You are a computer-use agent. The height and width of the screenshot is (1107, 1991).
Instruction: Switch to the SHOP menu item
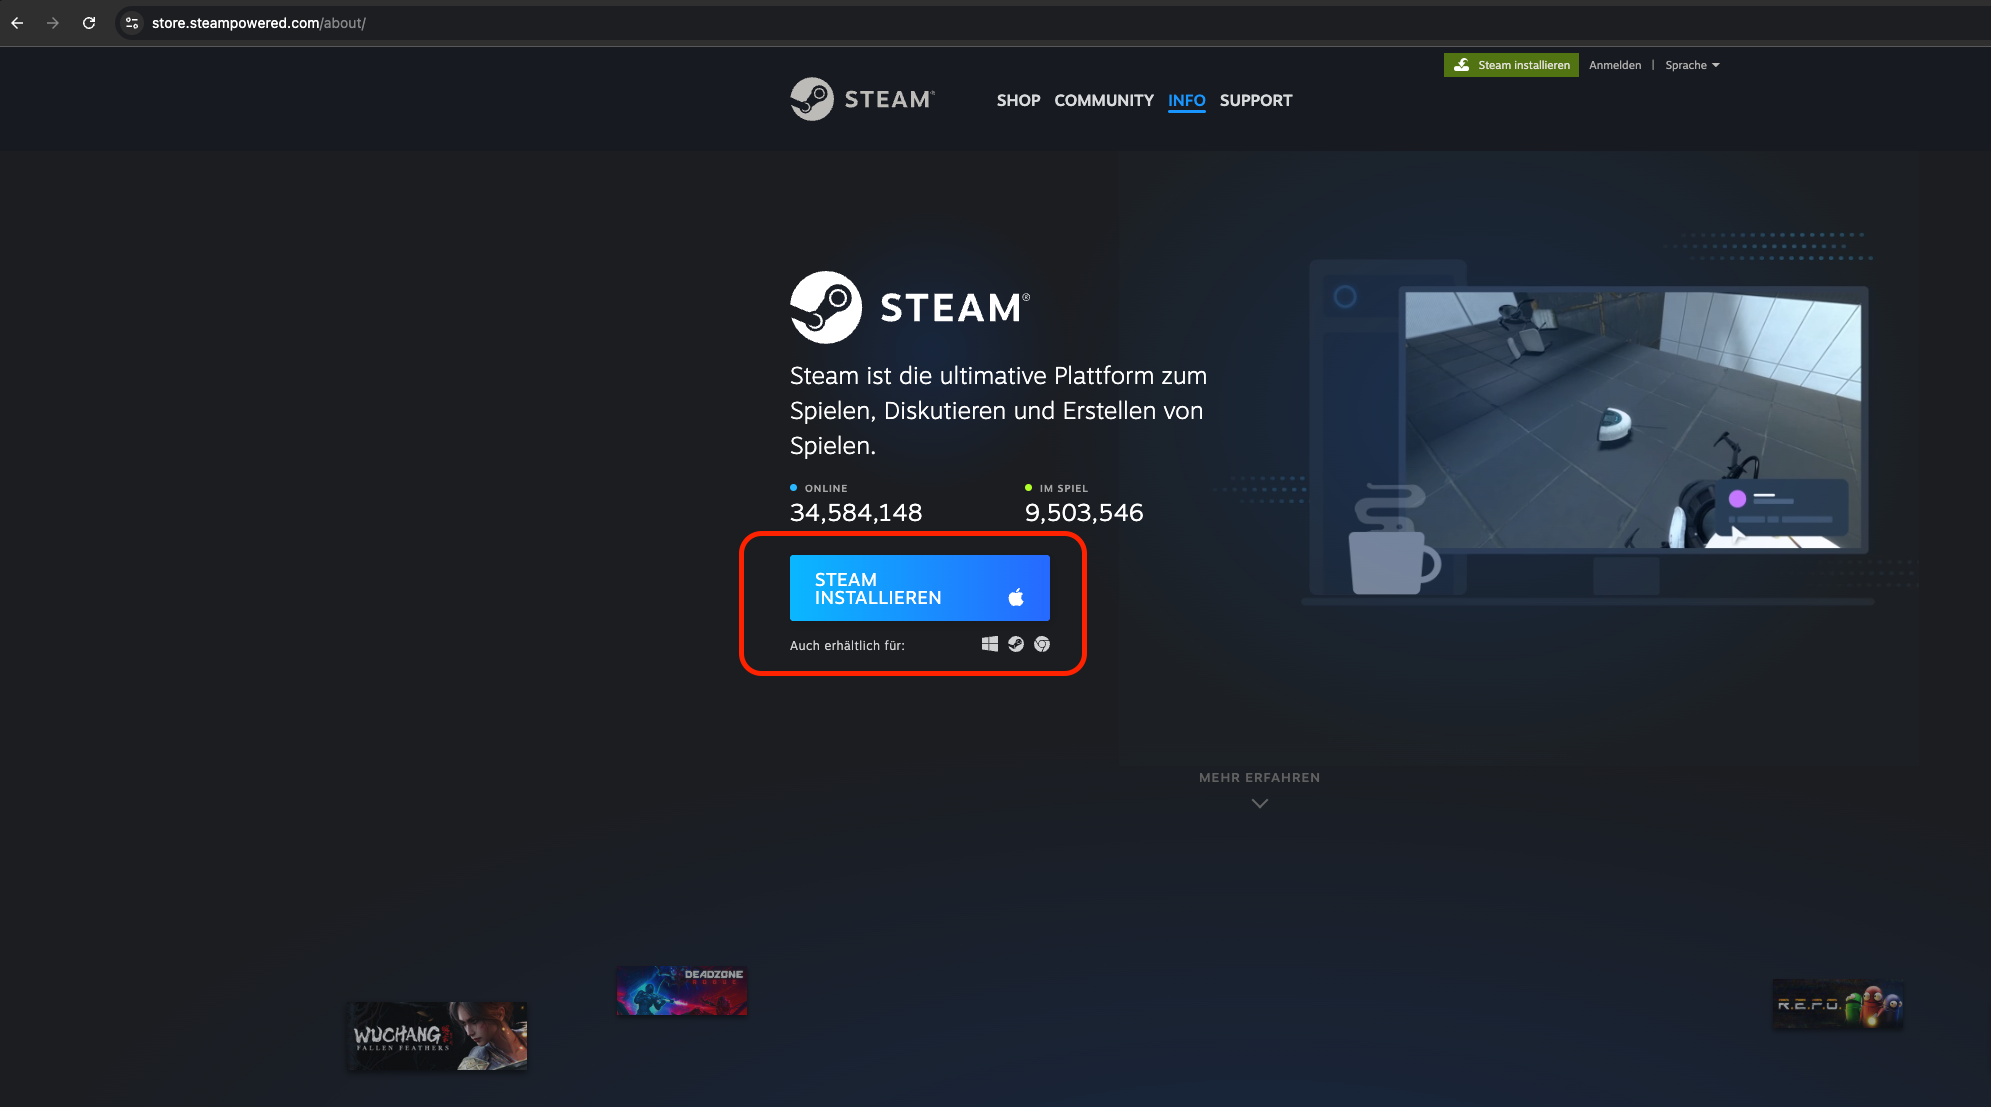1018,100
